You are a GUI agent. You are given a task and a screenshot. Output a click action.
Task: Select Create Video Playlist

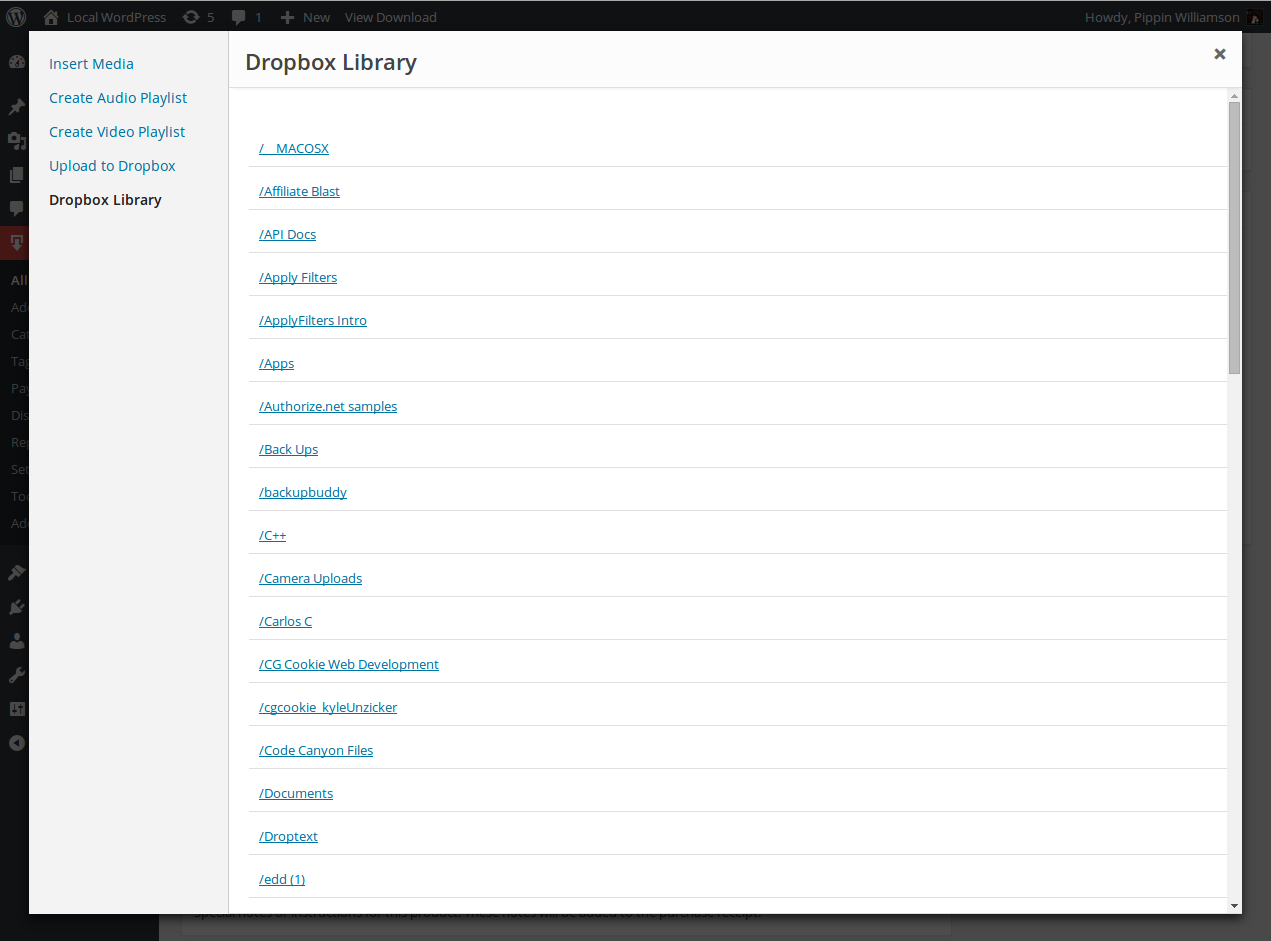coord(117,132)
